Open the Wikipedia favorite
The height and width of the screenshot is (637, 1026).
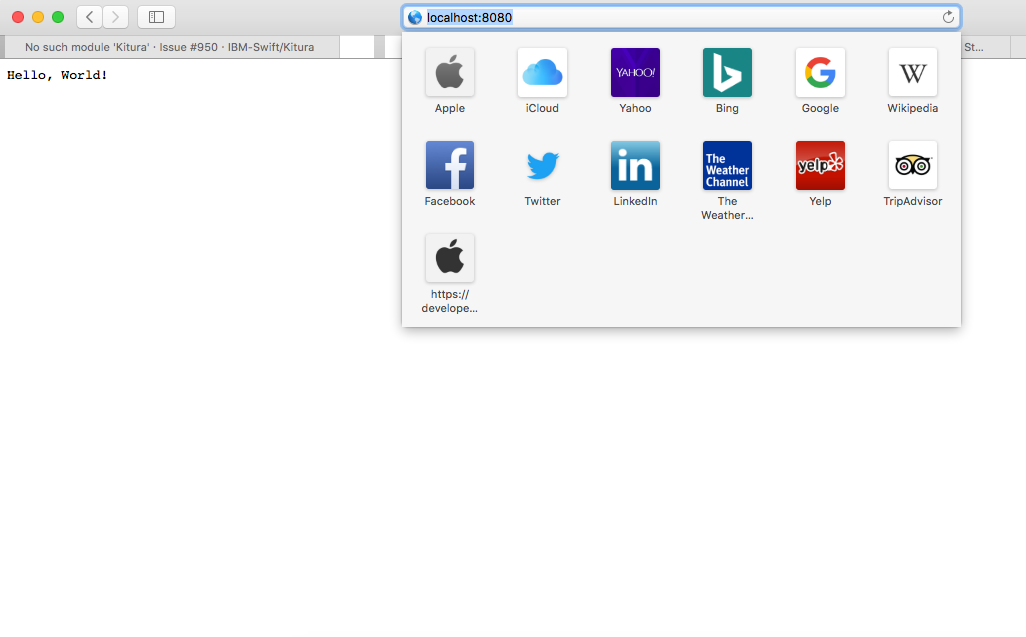coord(912,72)
